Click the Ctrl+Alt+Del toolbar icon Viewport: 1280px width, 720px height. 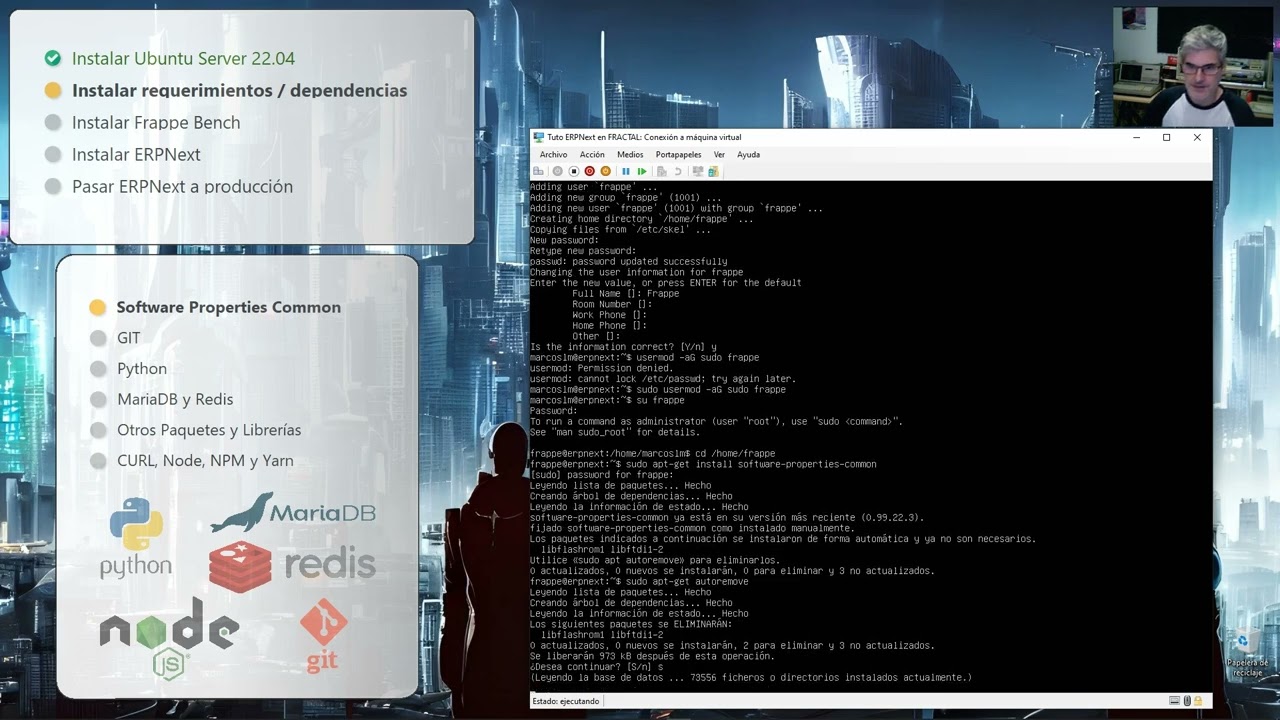(x=538, y=171)
